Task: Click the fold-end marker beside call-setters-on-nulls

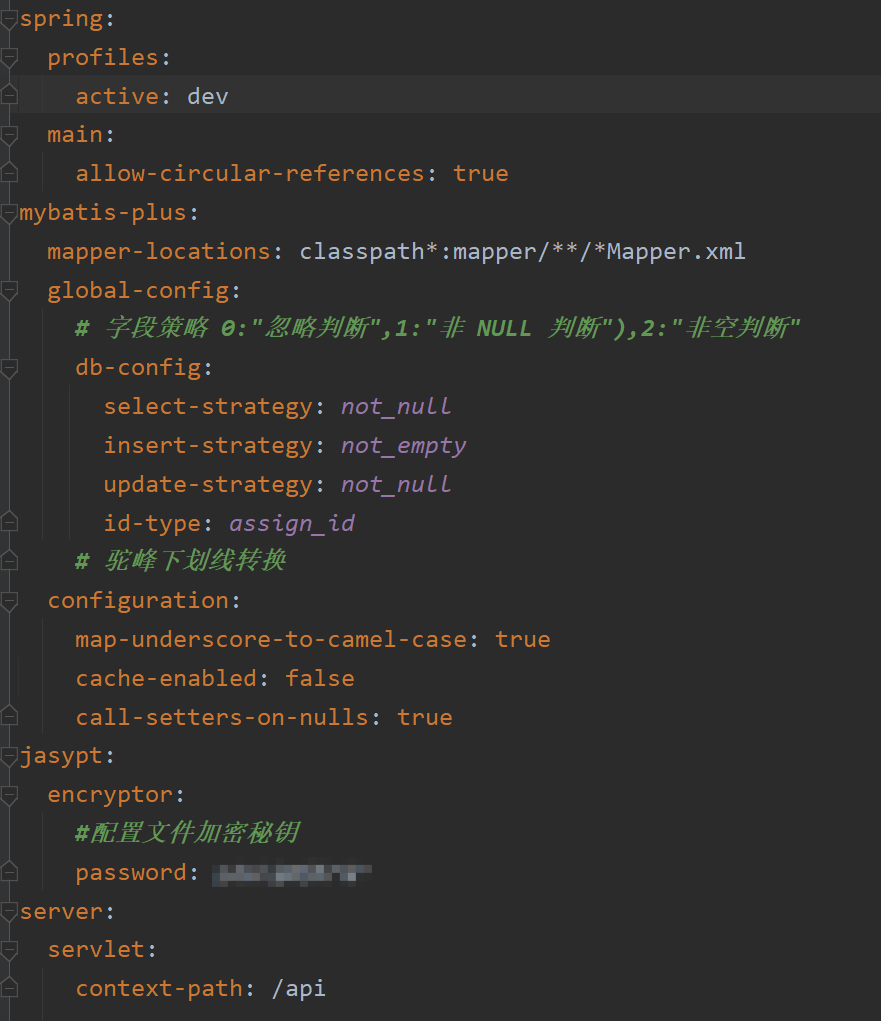Action: pos(9,716)
